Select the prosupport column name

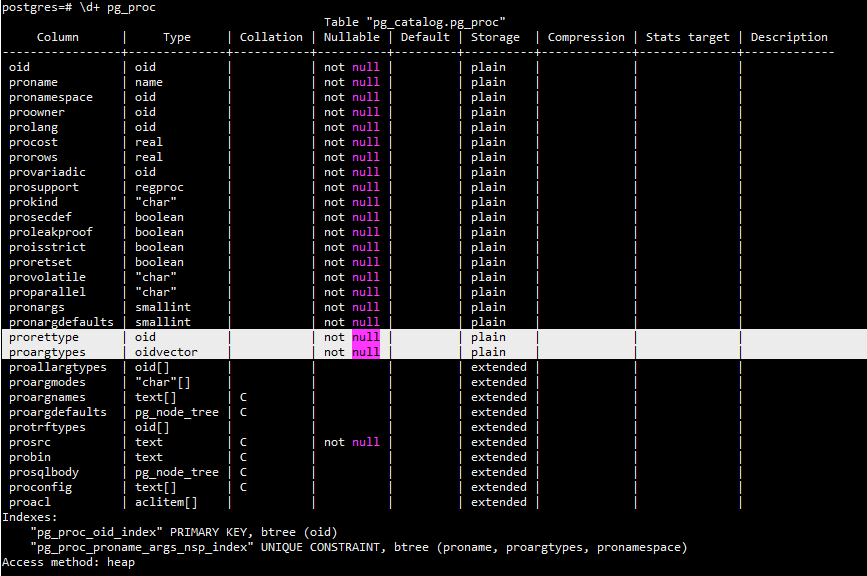tap(44, 187)
